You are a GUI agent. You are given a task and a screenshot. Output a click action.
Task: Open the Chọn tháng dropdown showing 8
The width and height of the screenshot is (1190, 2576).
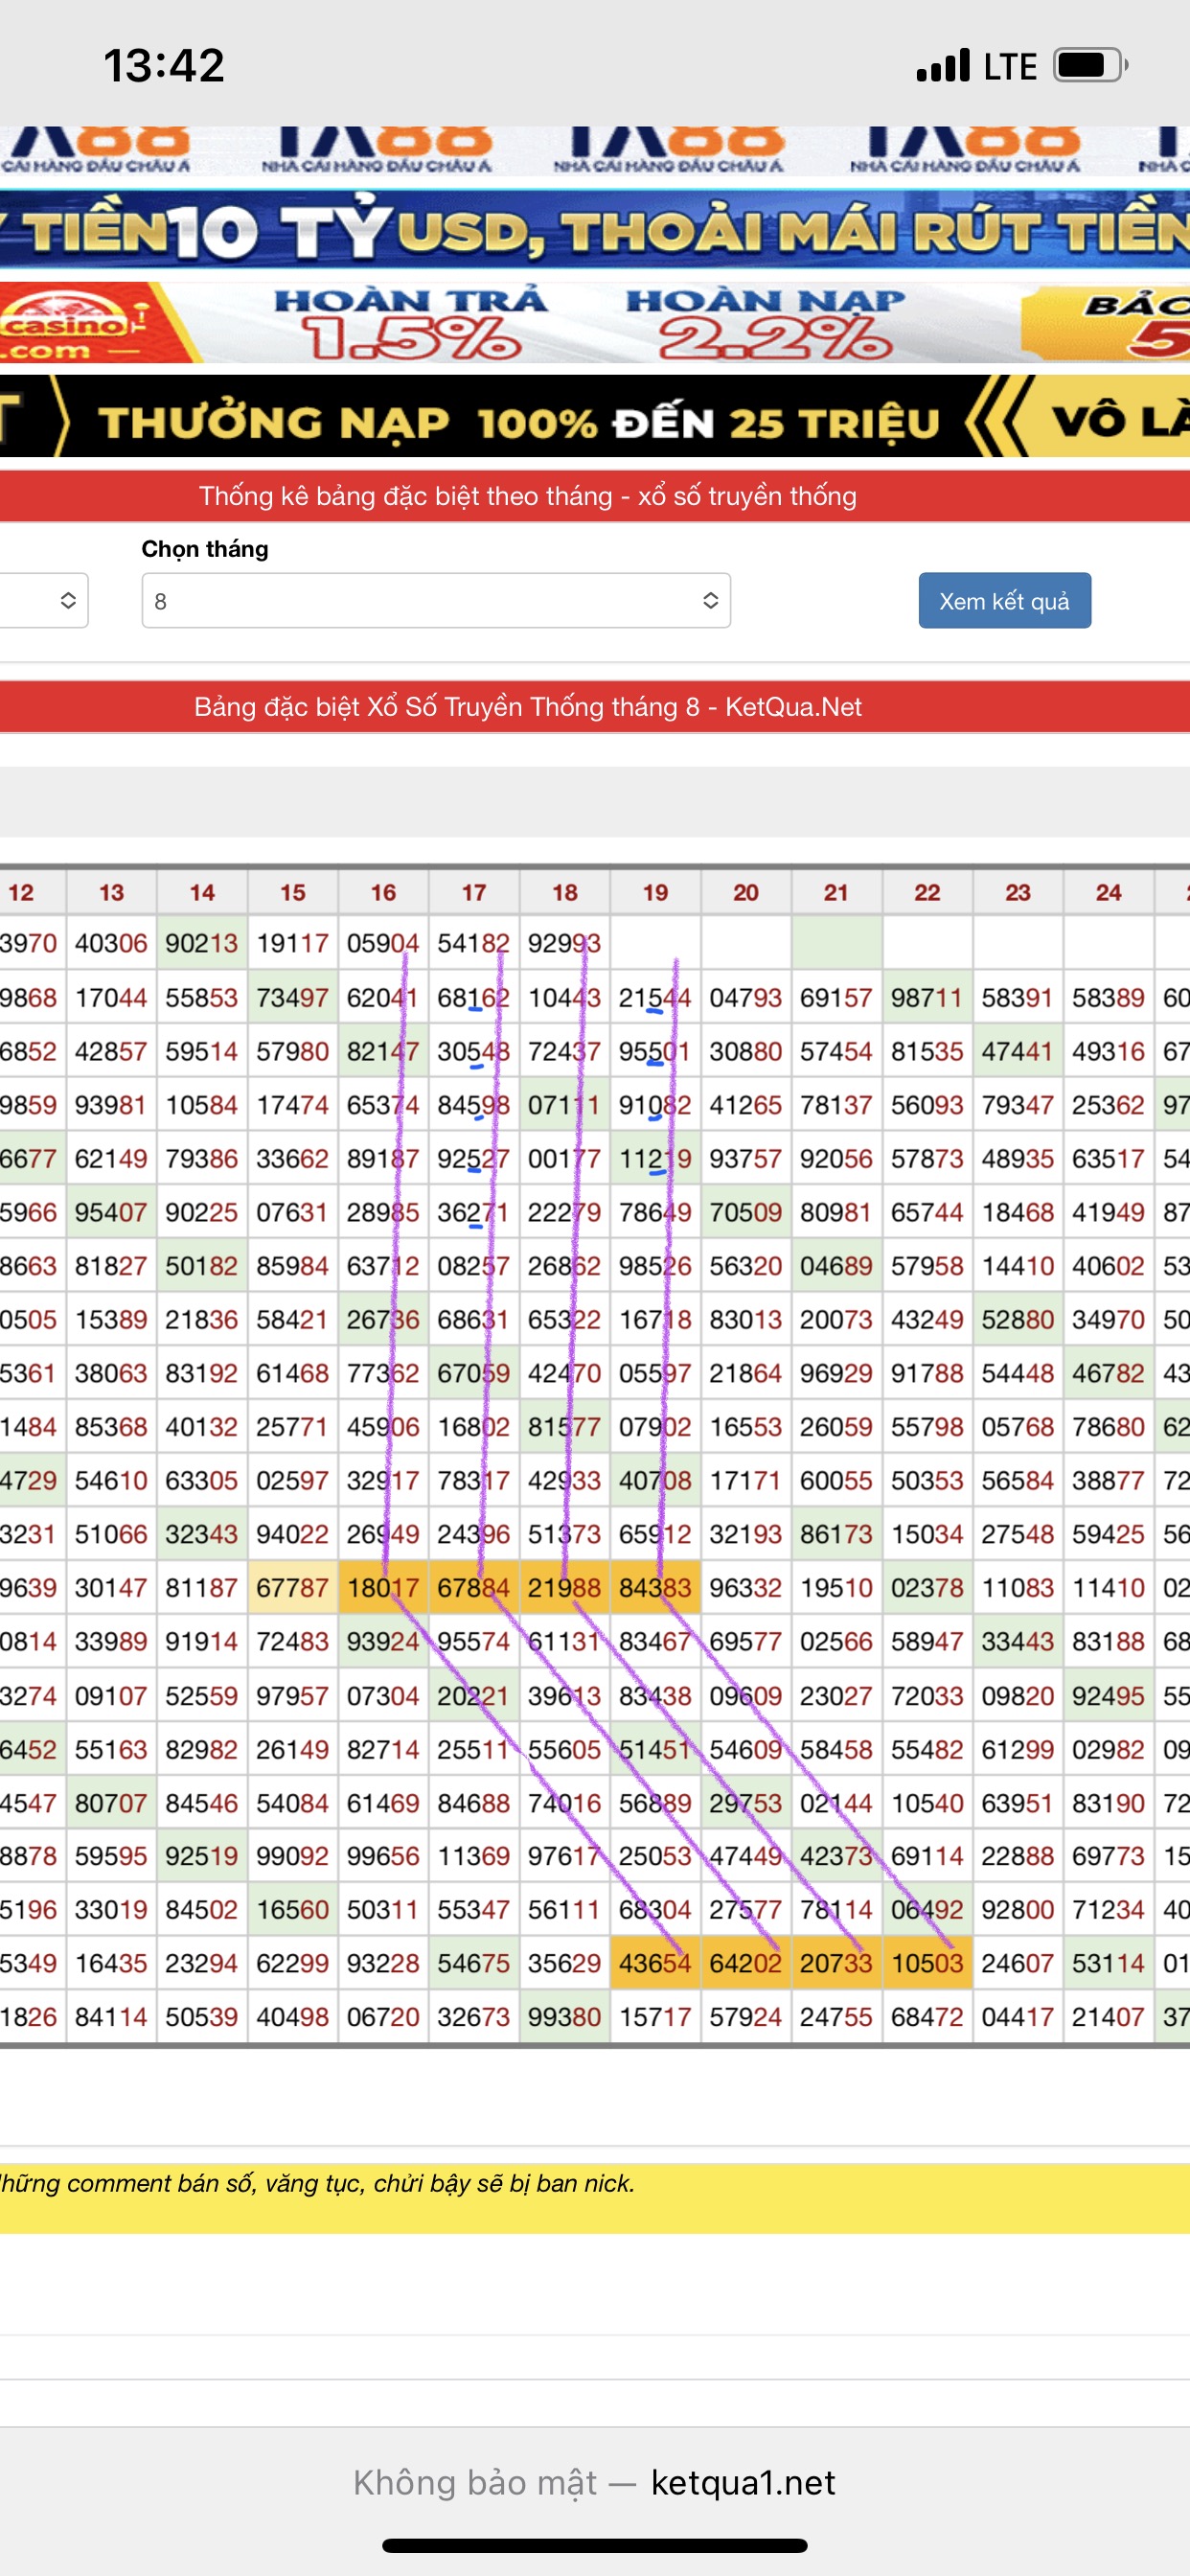pyautogui.click(x=435, y=600)
